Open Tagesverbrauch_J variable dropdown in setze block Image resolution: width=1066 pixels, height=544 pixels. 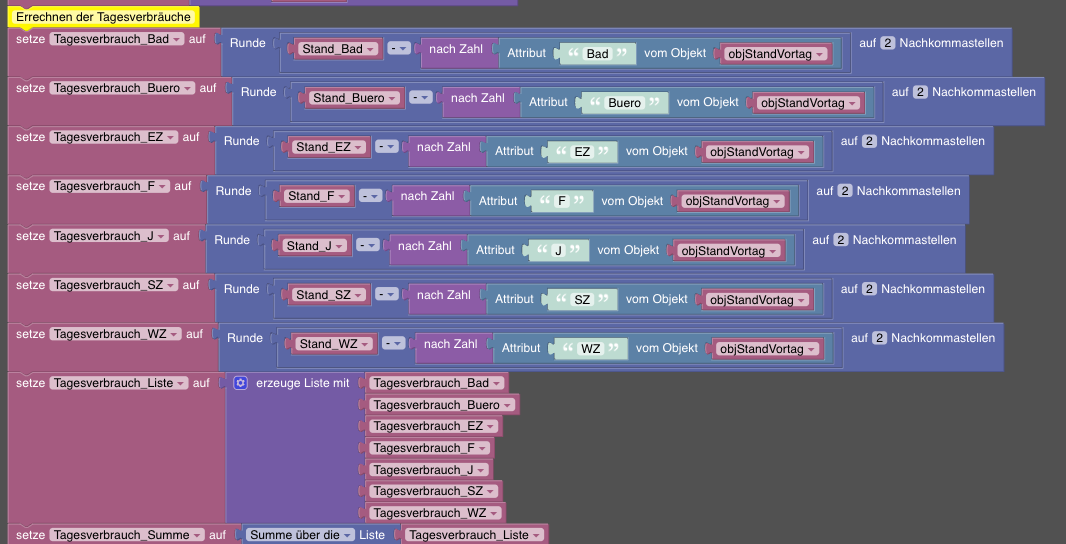(x=109, y=237)
